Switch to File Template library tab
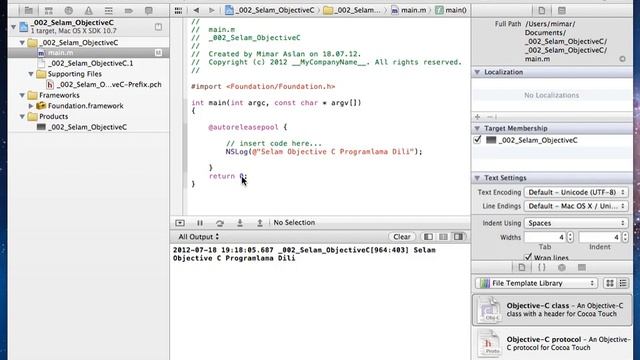This screenshot has width=640, height=360. coord(522,268)
